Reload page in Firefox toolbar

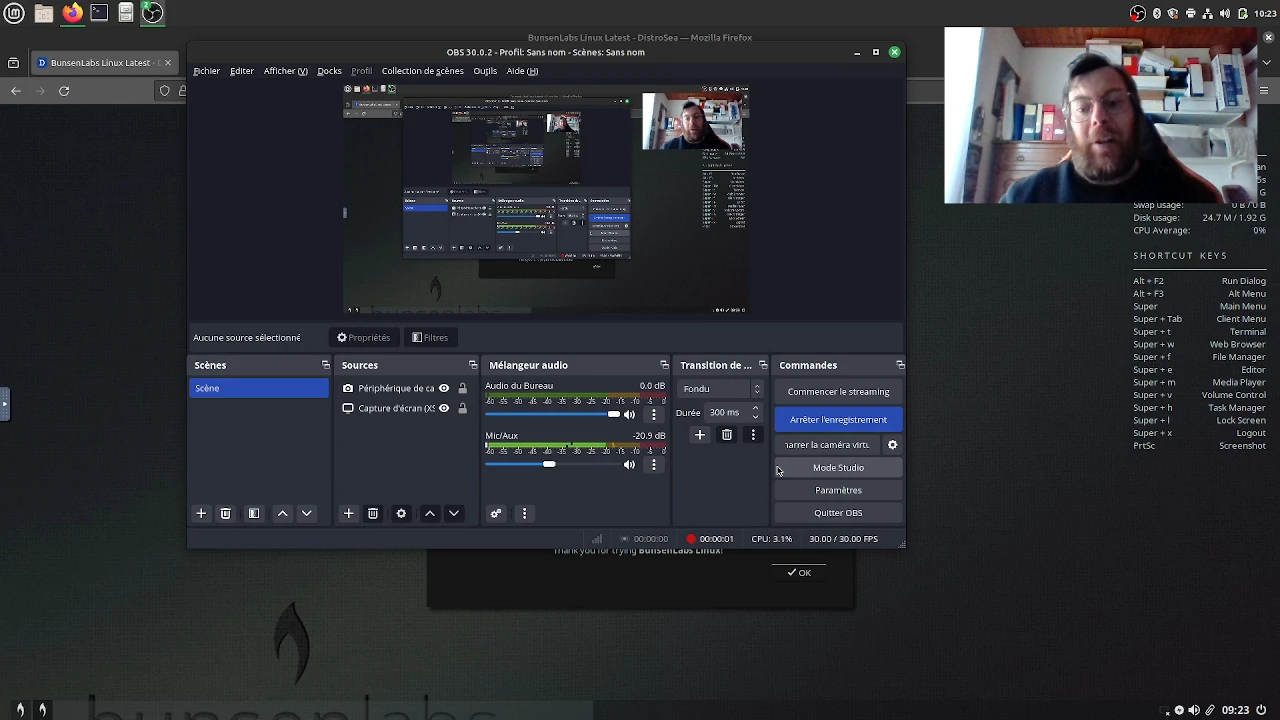tap(64, 91)
